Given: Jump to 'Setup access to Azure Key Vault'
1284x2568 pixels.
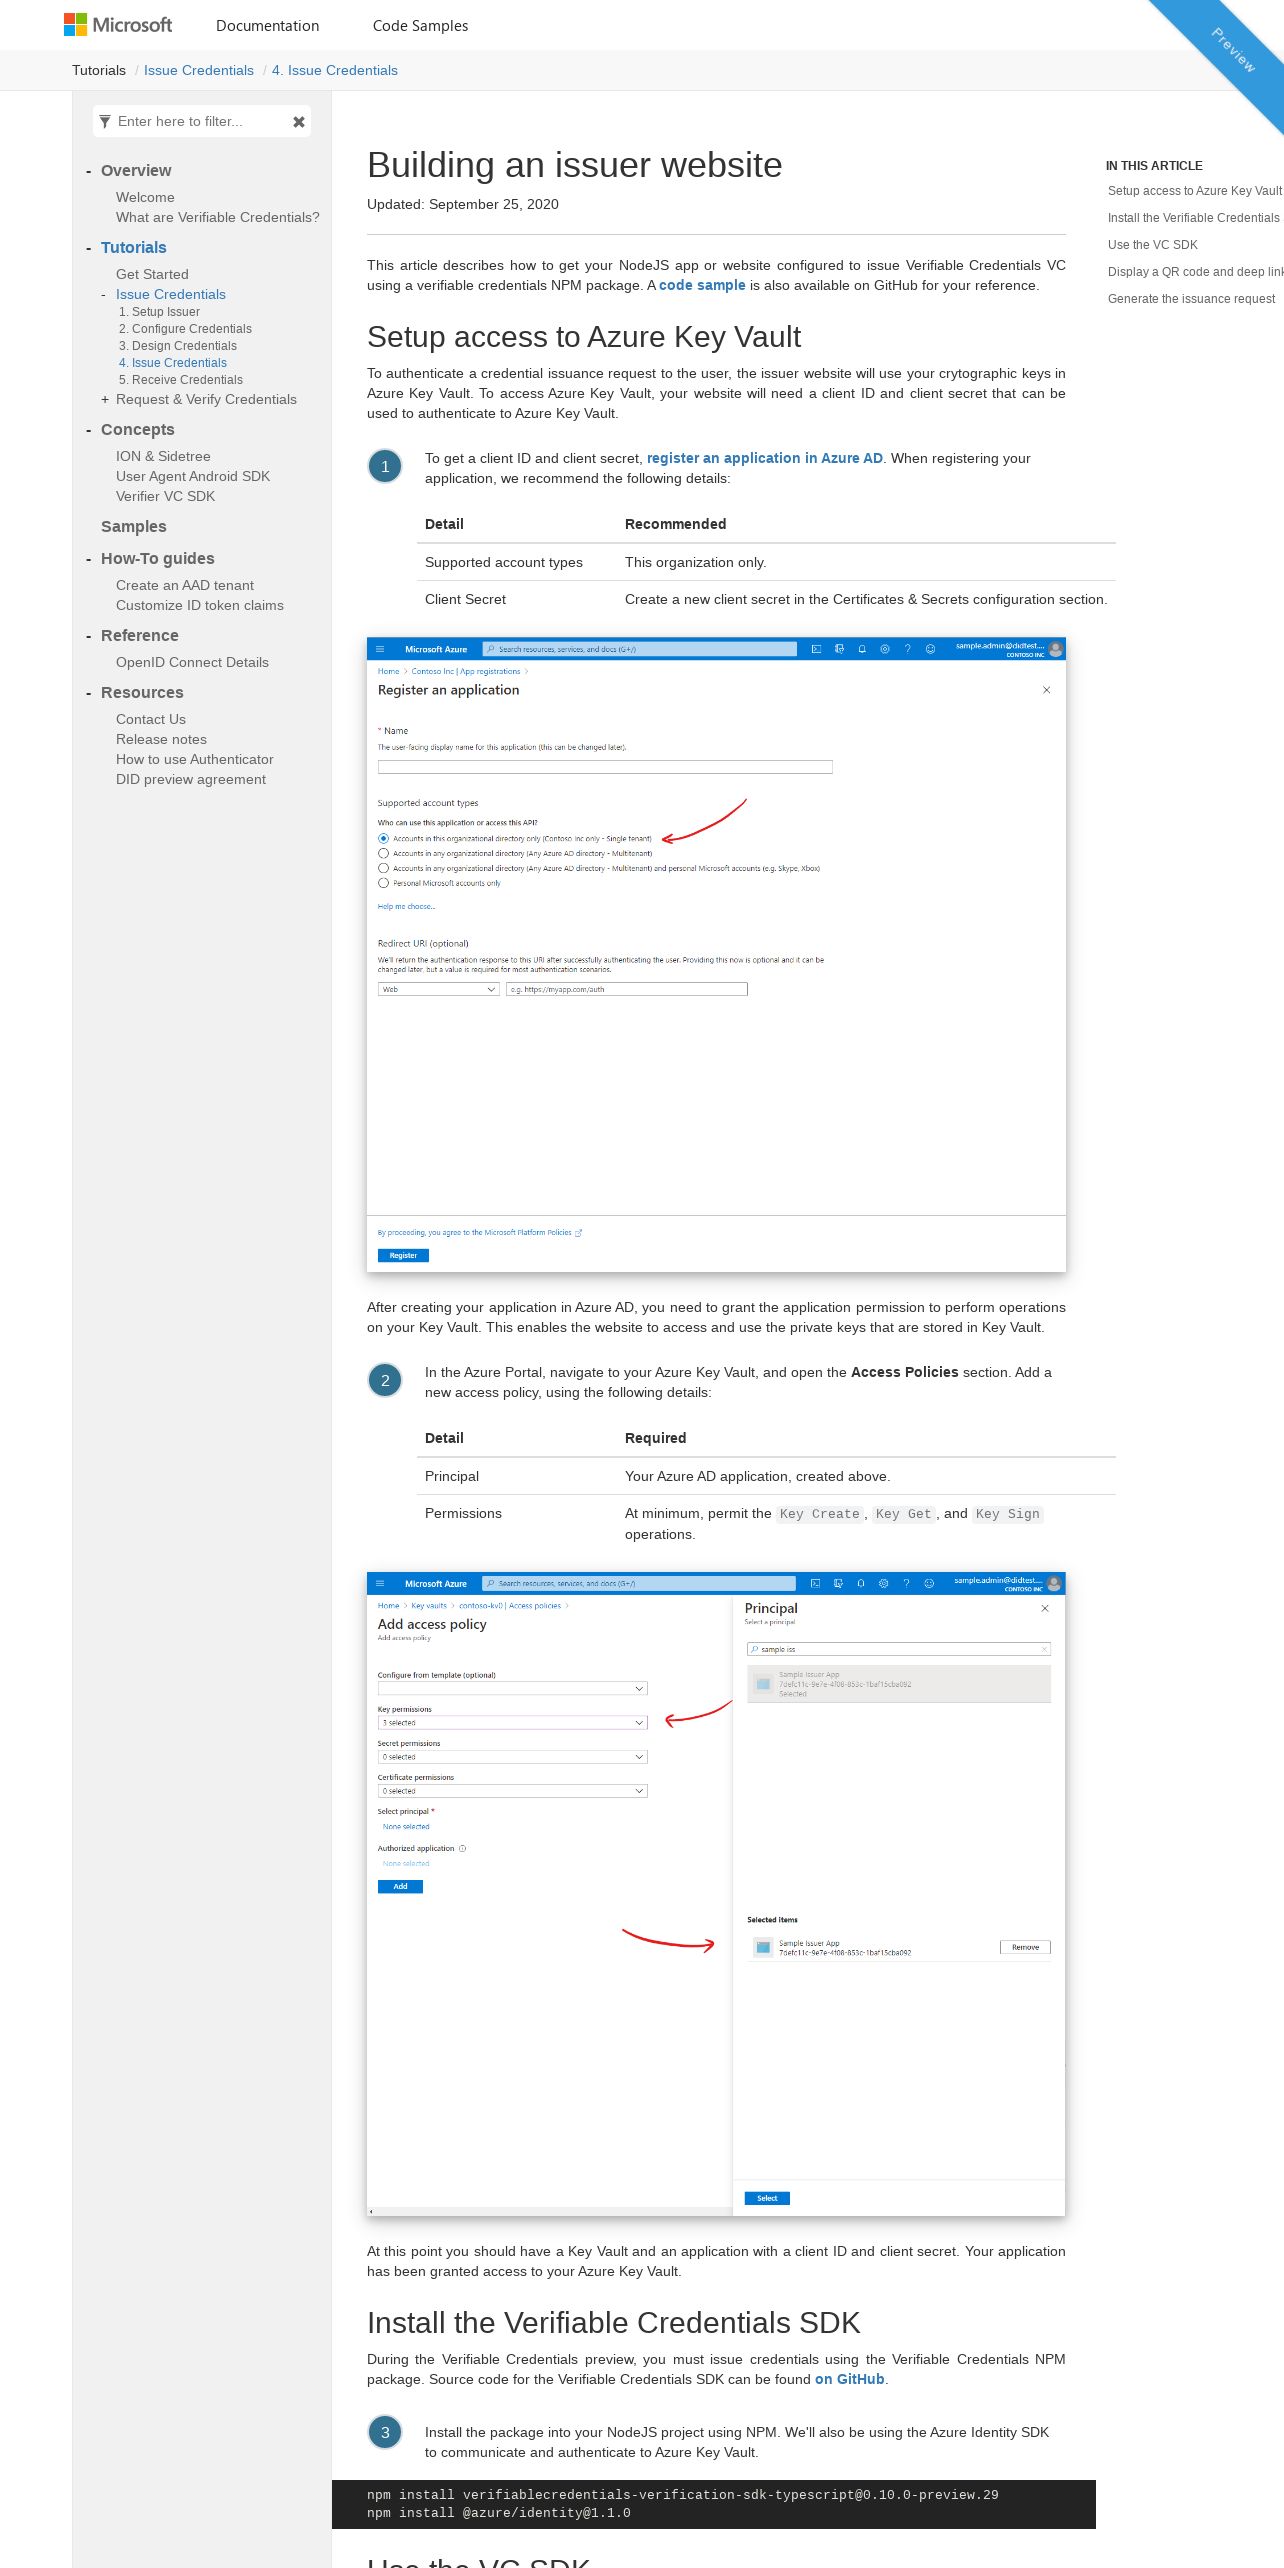Looking at the screenshot, I should coord(1195,191).
